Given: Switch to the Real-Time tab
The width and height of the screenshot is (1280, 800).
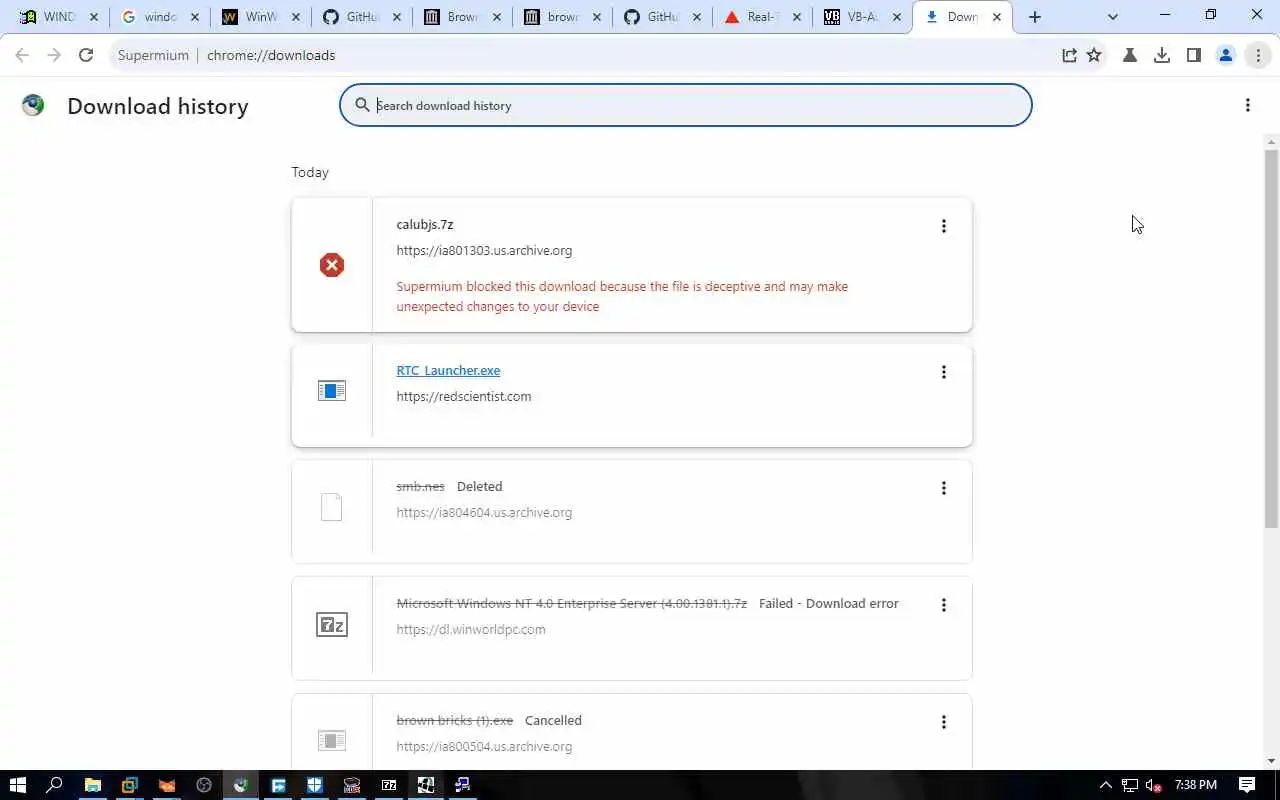Looking at the screenshot, I should [x=762, y=17].
